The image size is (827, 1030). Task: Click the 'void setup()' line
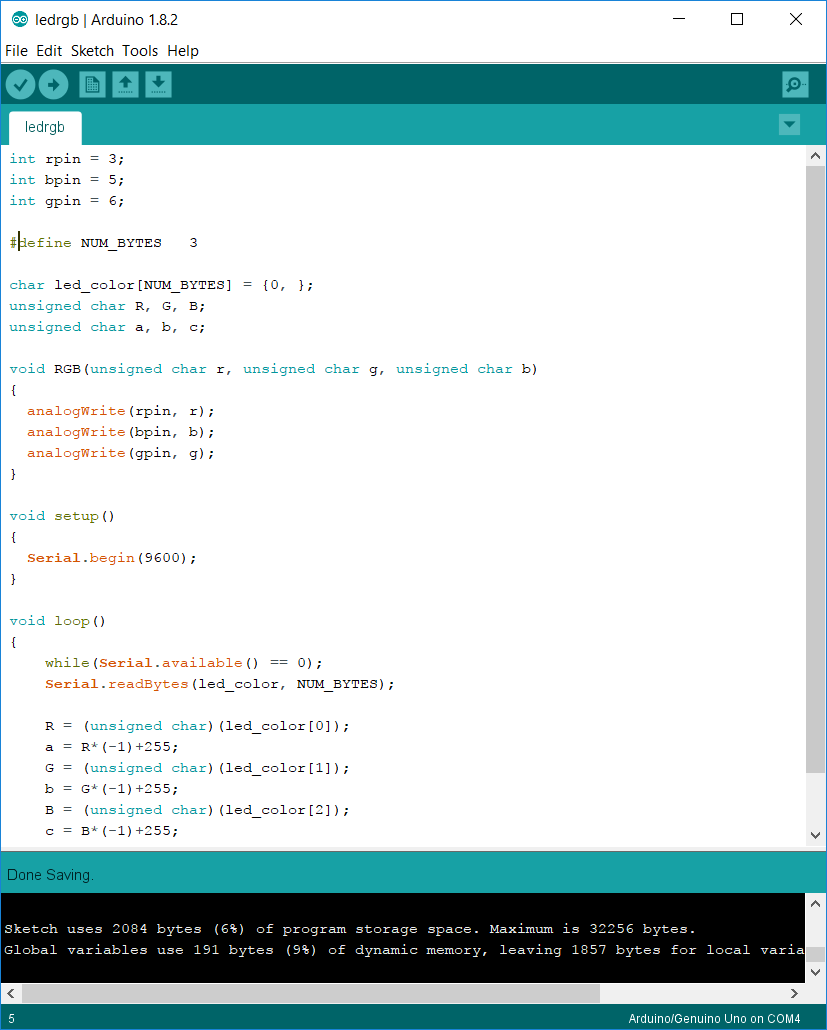(x=62, y=516)
